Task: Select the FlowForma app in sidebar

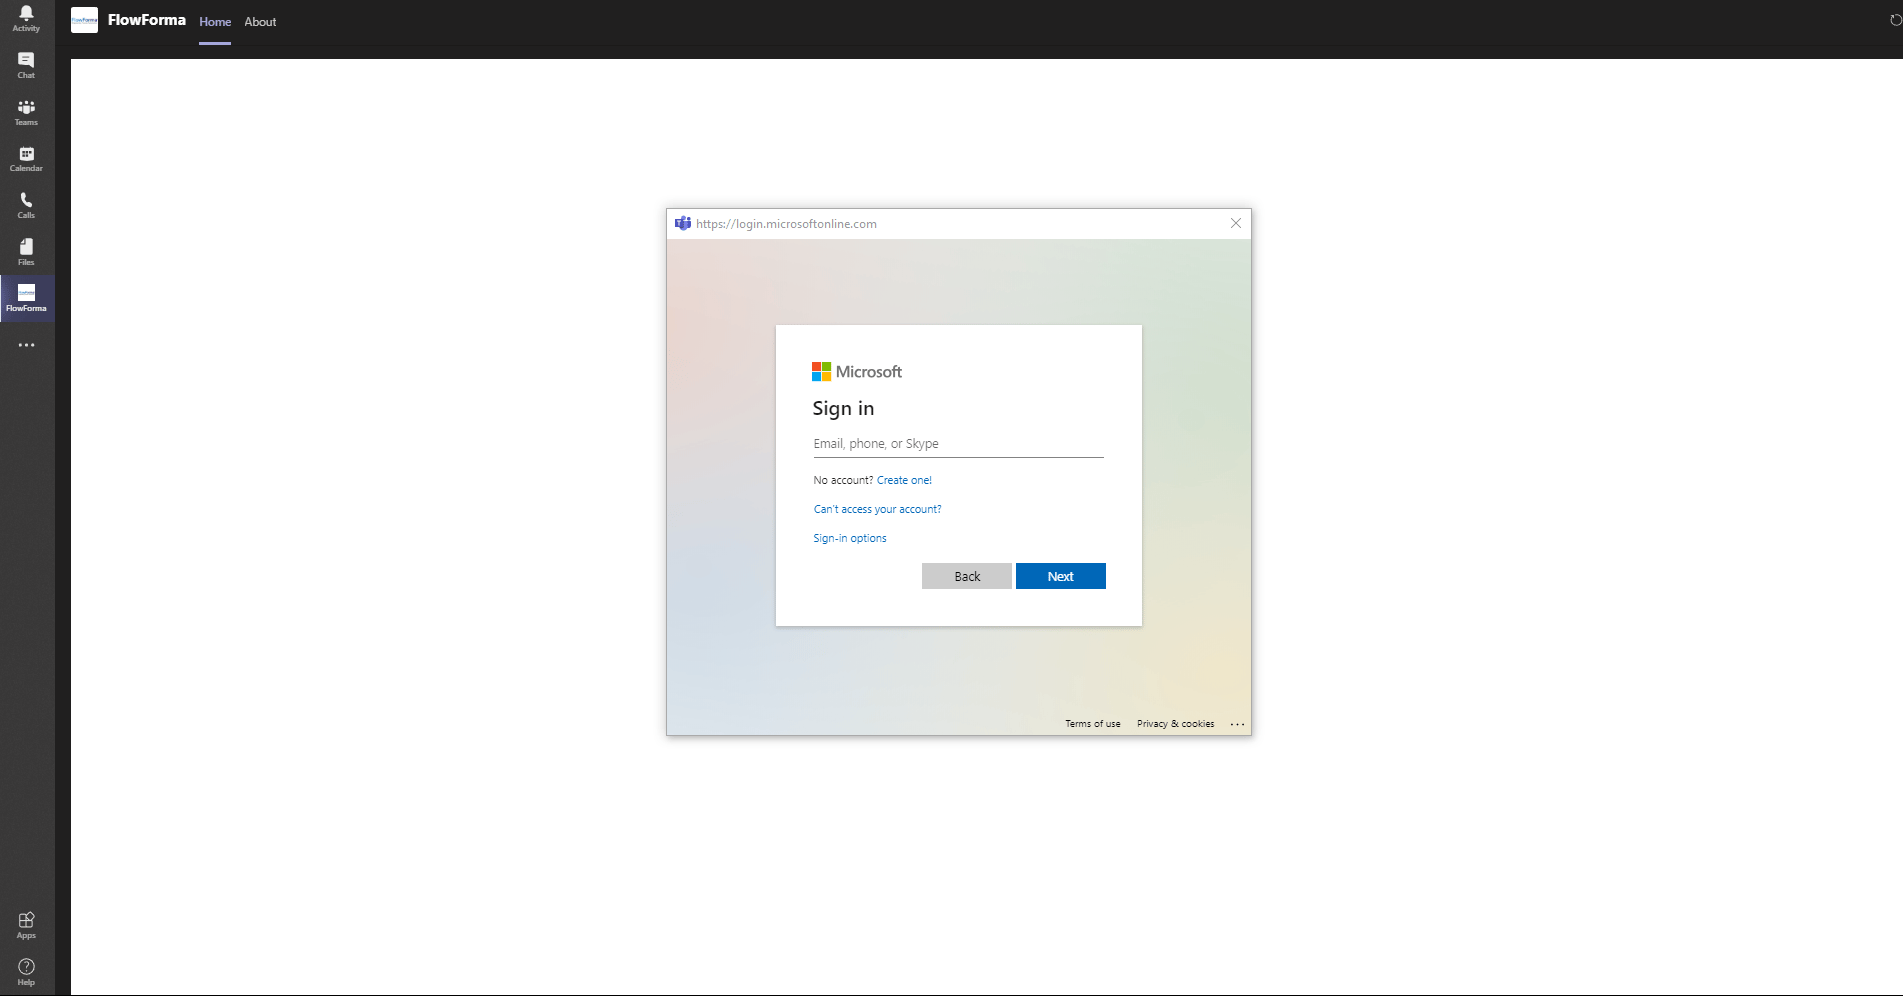Action: [x=26, y=298]
